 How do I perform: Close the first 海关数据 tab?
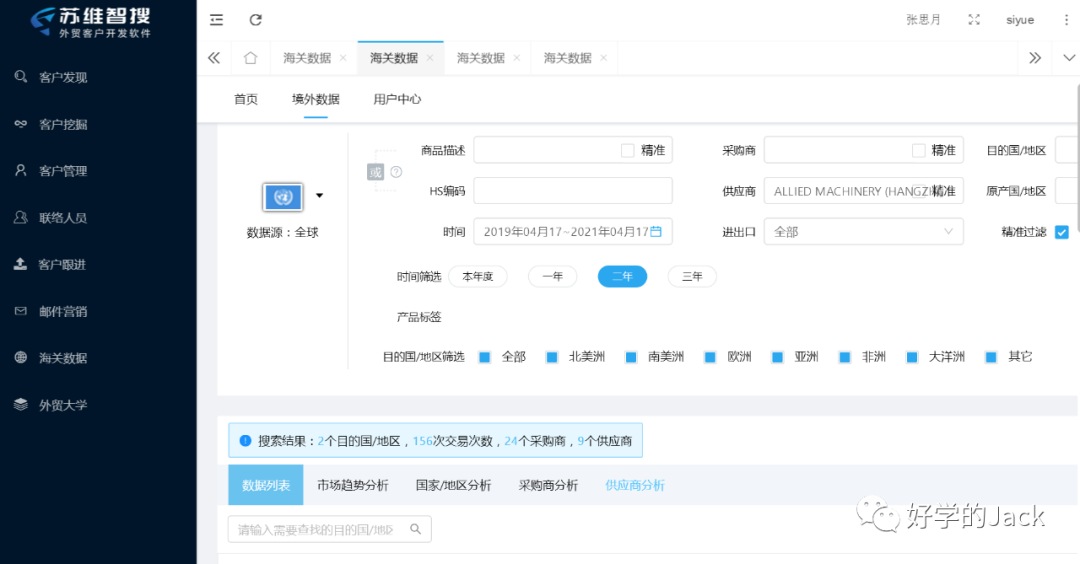click(x=343, y=58)
